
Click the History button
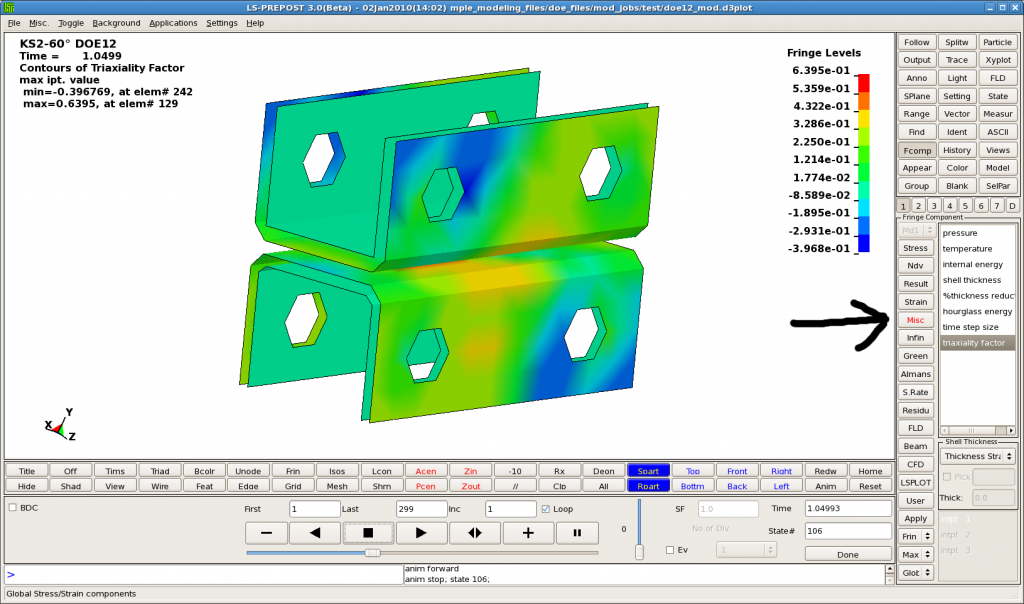point(957,150)
